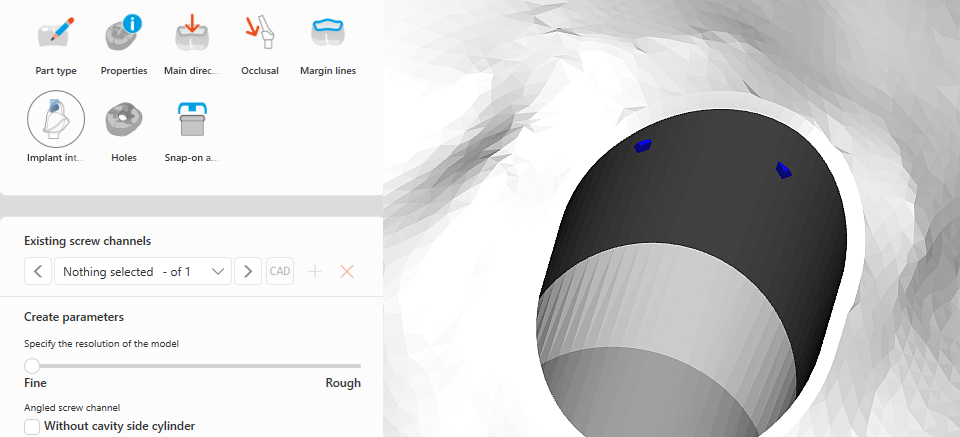
Task: Open the Margin lines tool
Action: click(x=328, y=46)
